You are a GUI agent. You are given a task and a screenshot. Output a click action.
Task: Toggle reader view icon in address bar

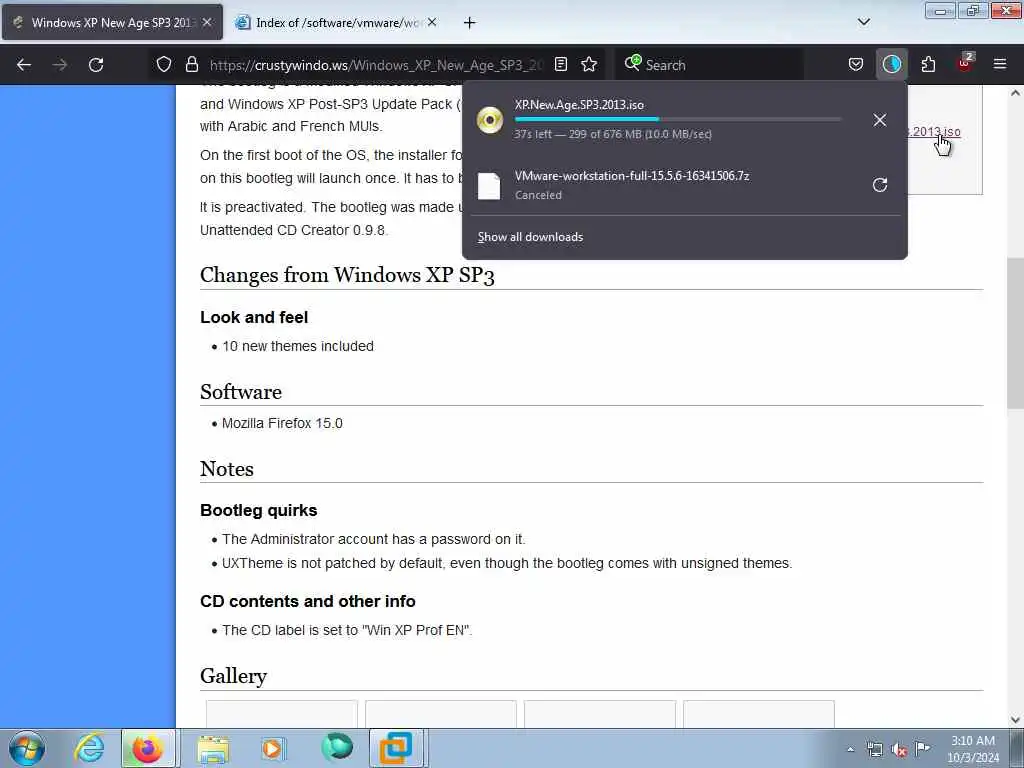(561, 64)
